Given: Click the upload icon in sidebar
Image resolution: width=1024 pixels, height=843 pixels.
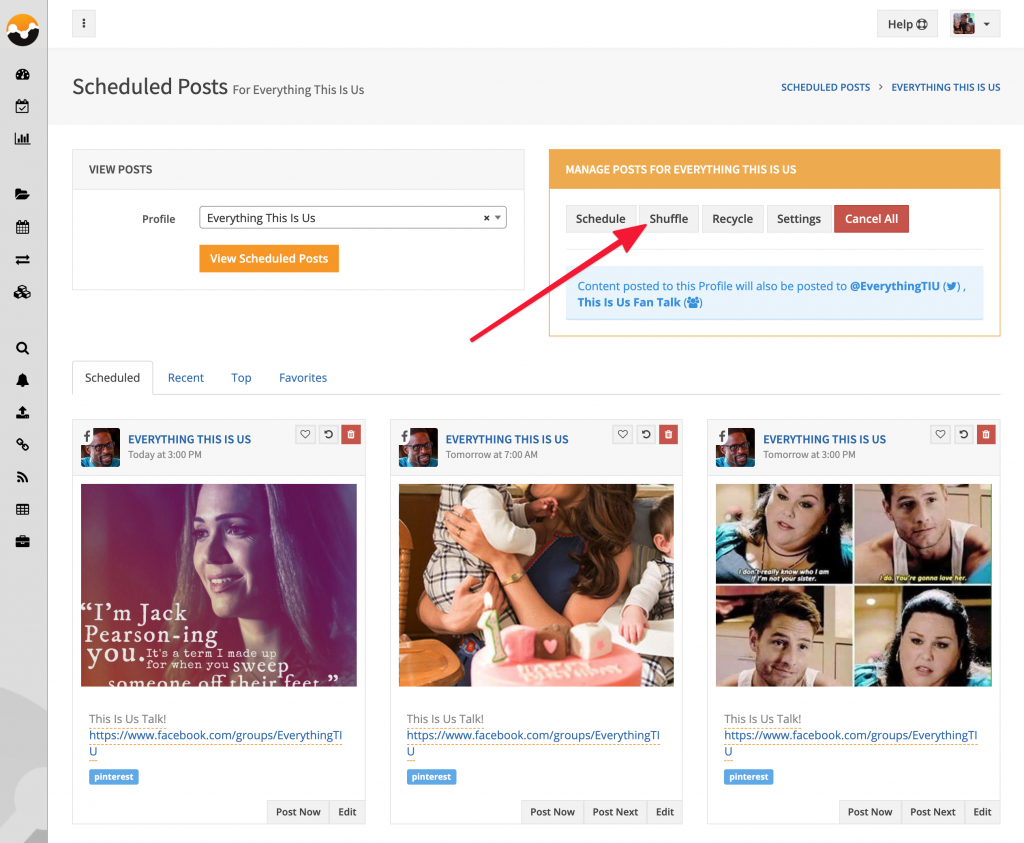Looking at the screenshot, I should [x=22, y=412].
